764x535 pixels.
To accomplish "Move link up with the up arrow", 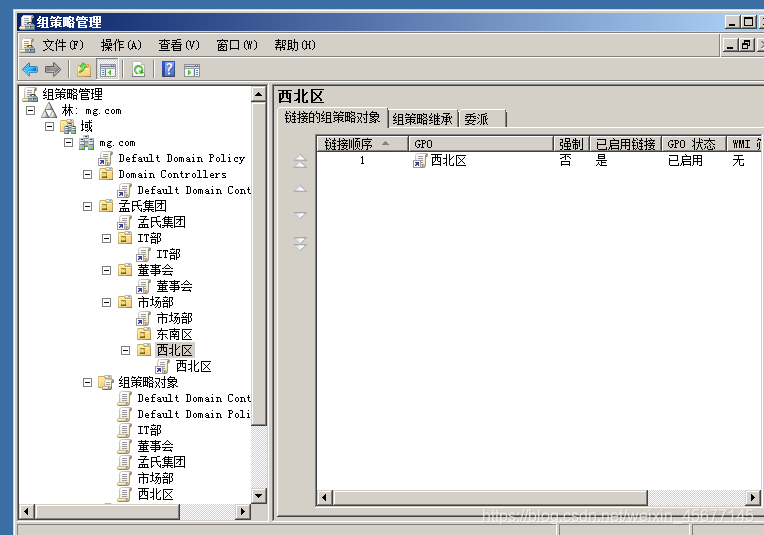I will 300,189.
